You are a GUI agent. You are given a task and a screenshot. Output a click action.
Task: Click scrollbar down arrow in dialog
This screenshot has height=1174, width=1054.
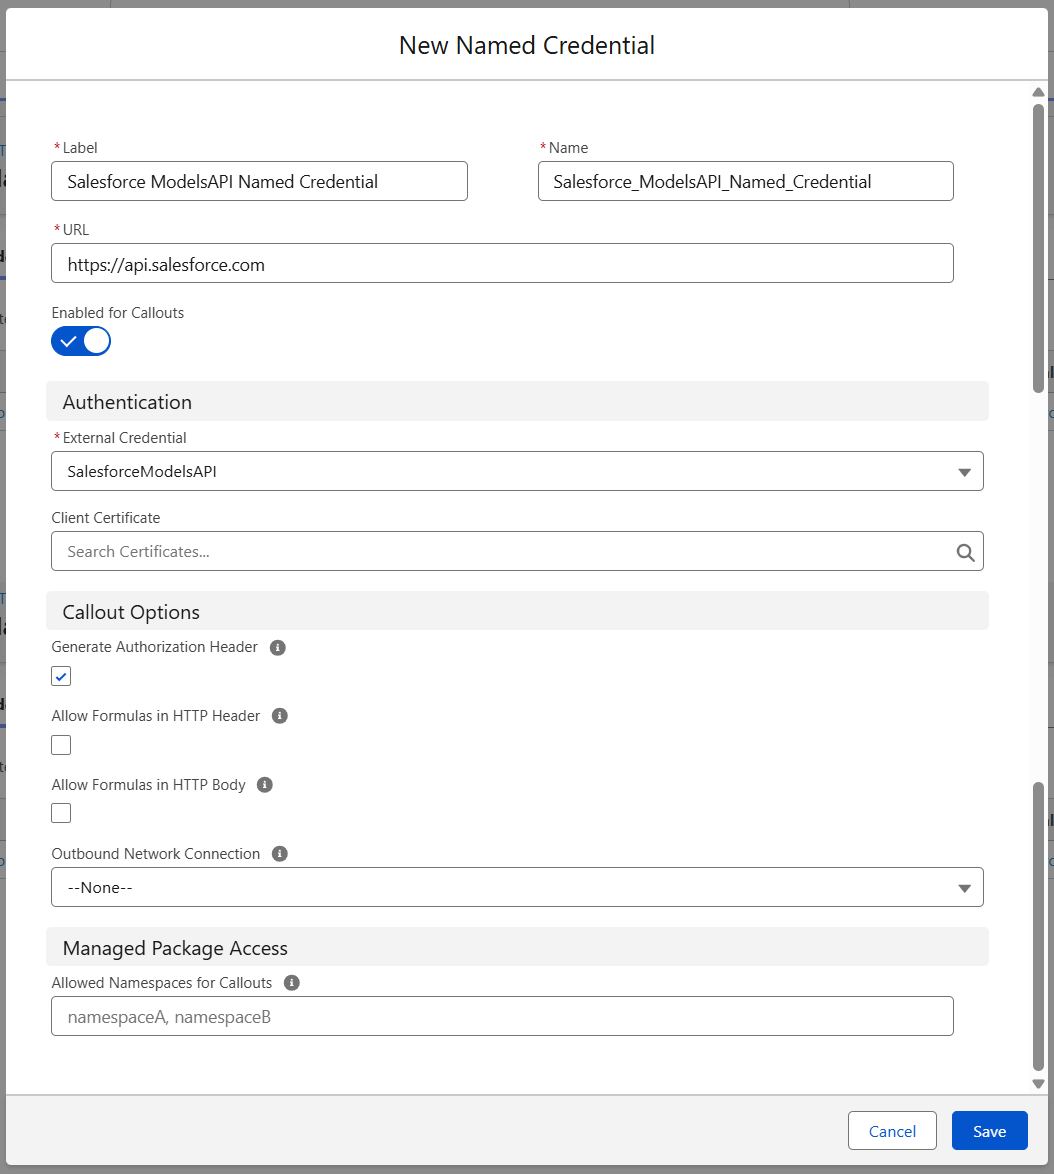coord(1038,1084)
